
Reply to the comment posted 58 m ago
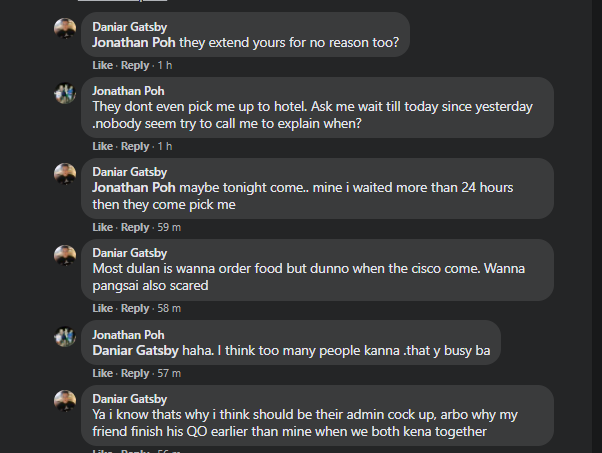click(x=135, y=308)
